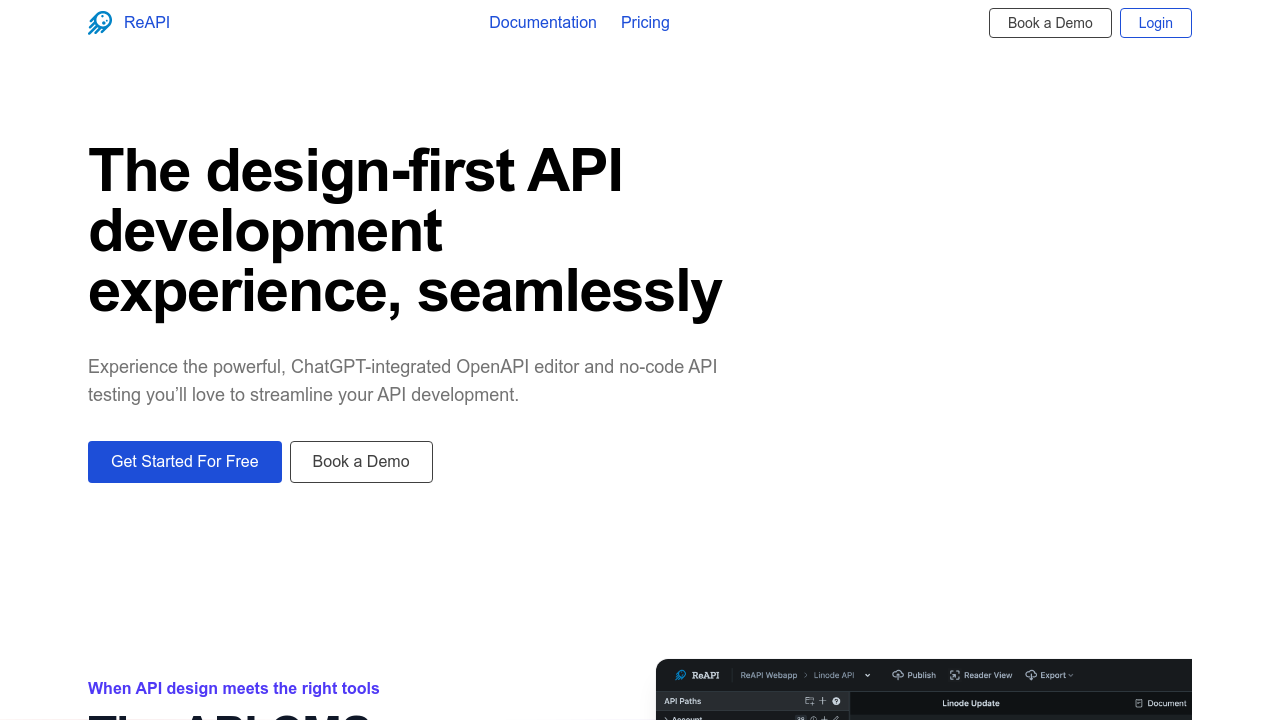Navigate to the Pricing page
The height and width of the screenshot is (720, 1280).
645,22
